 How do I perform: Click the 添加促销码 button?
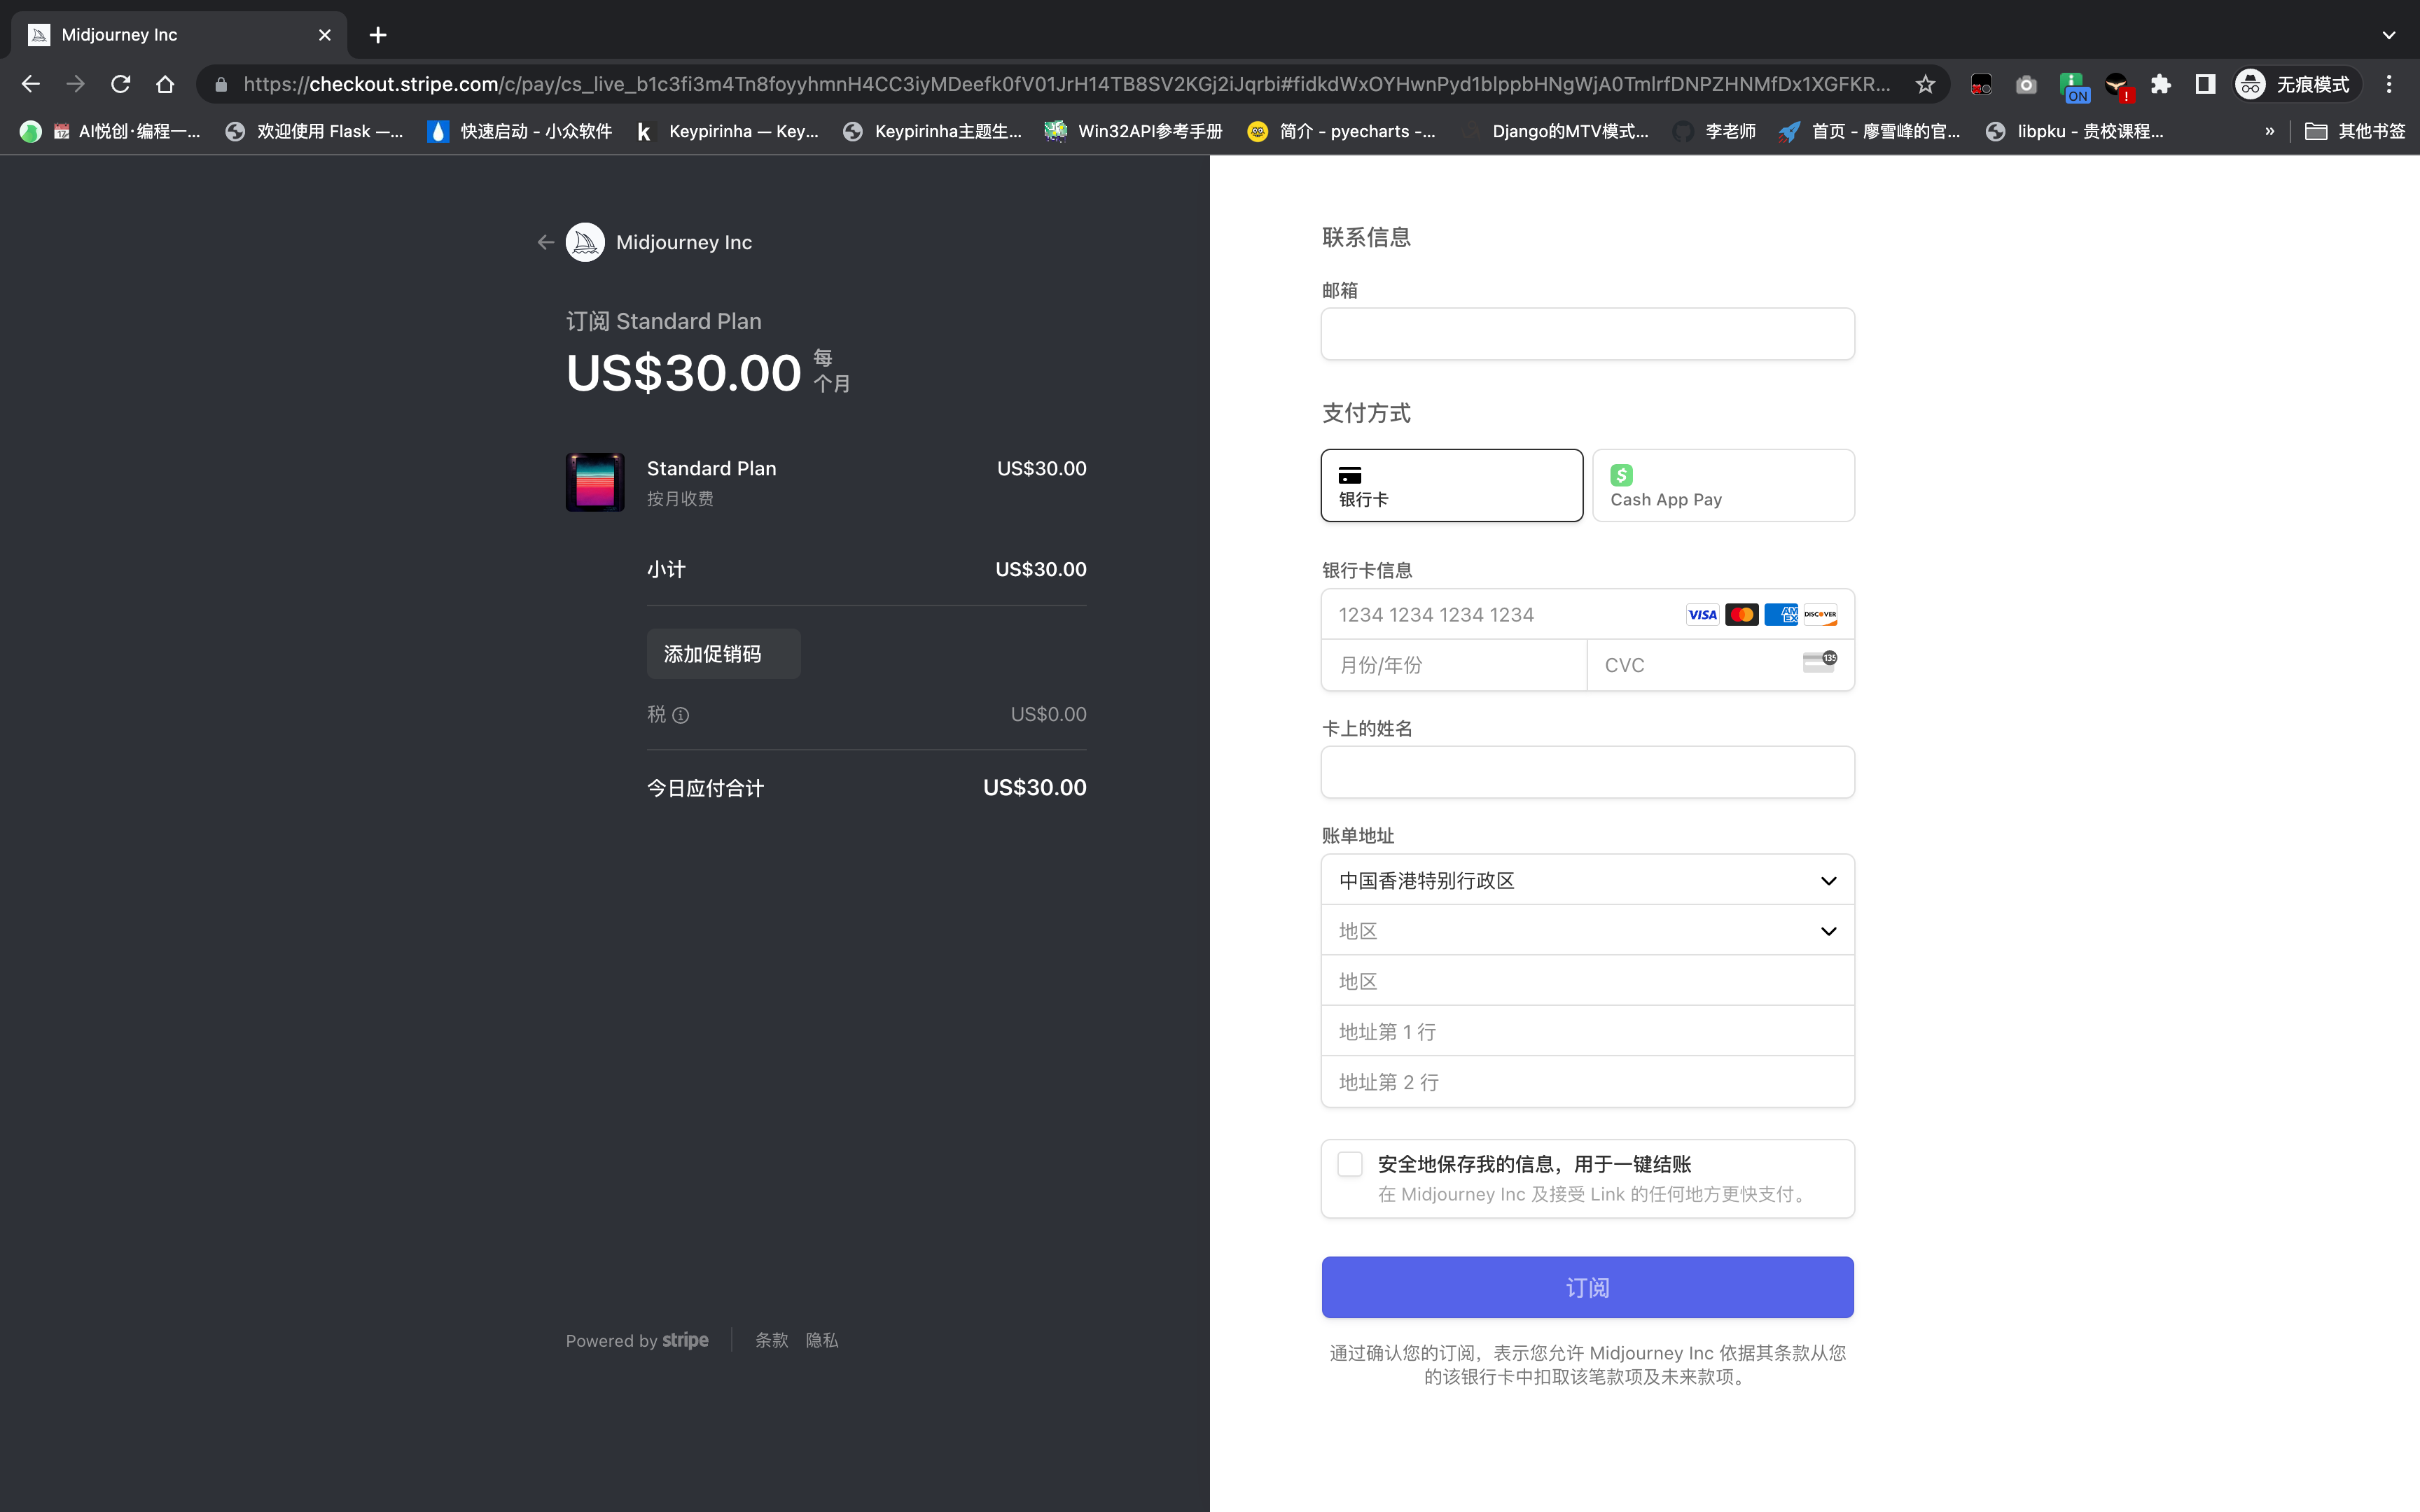723,654
